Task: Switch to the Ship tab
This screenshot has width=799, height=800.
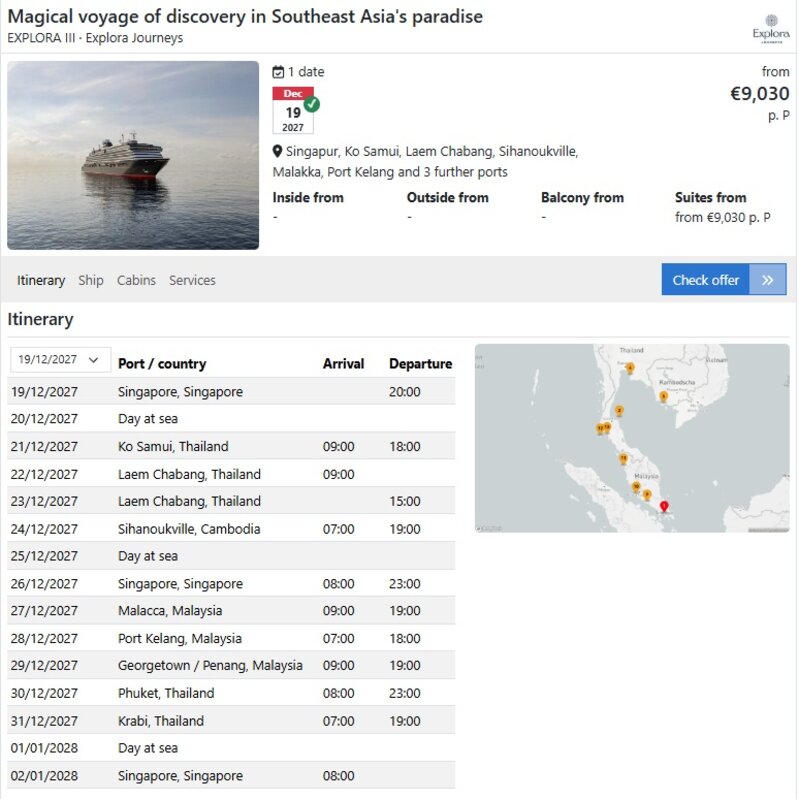Action: (x=91, y=280)
